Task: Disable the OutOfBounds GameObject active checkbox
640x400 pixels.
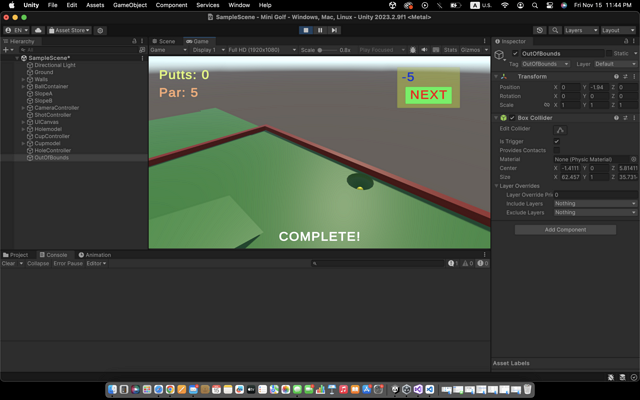Action: click(x=515, y=53)
